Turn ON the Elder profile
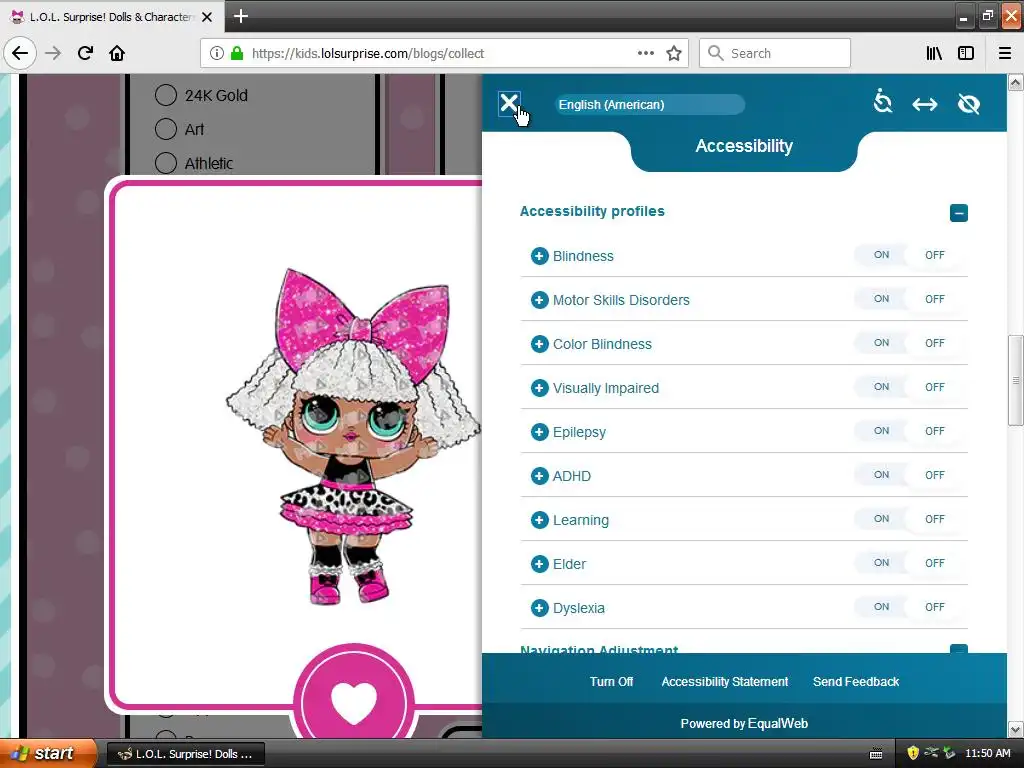Viewport: 1024px width, 768px height. [x=881, y=562]
